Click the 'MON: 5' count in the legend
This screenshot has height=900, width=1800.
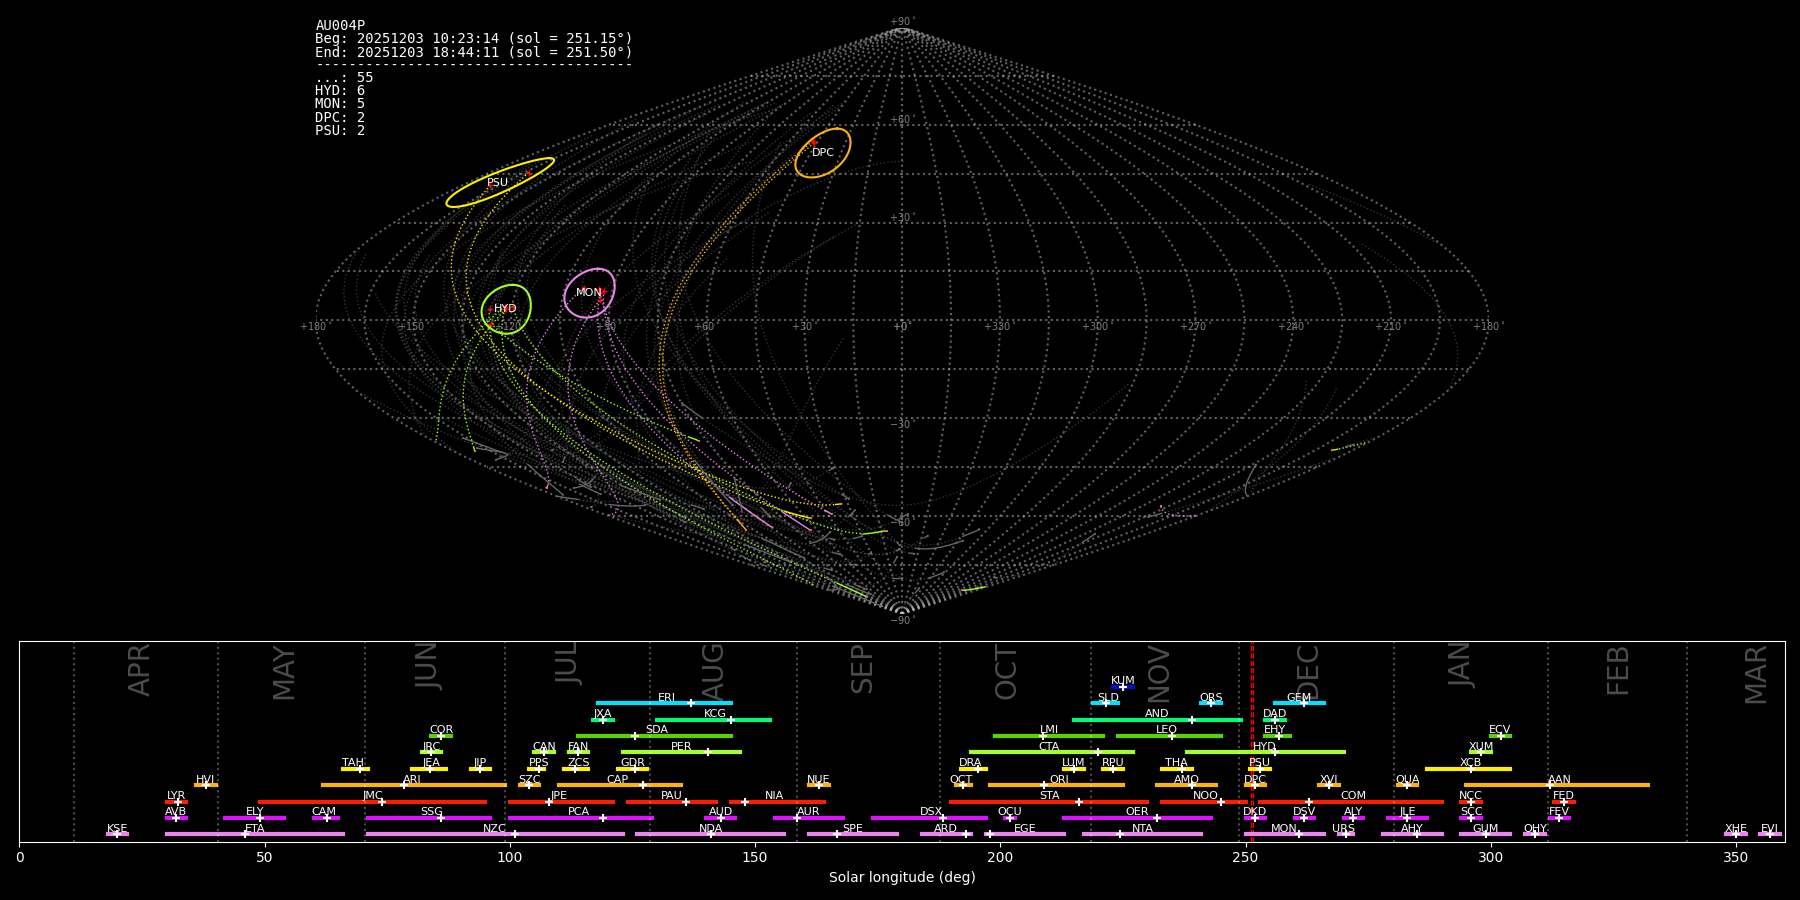(x=340, y=104)
